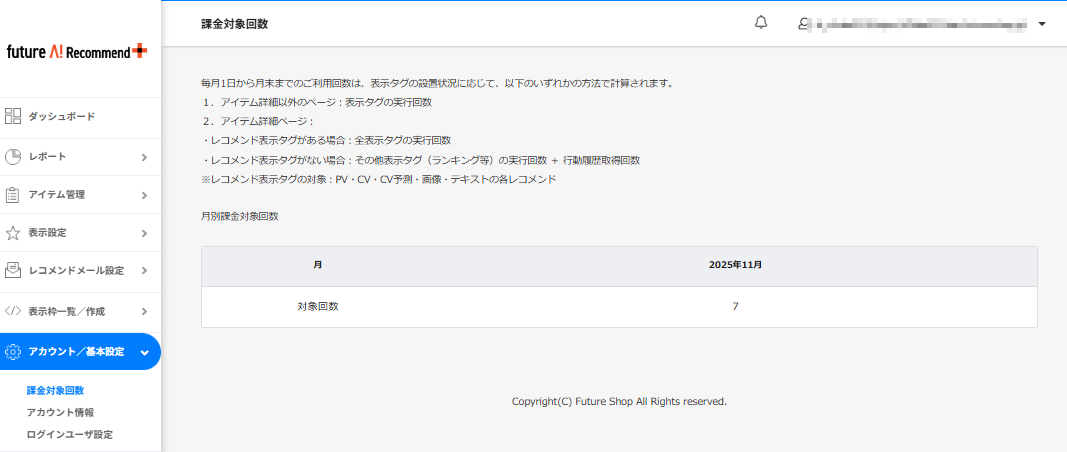Click the アカウント/基本設定 gear icon
Screen dimensions: 1067x452
point(13,352)
